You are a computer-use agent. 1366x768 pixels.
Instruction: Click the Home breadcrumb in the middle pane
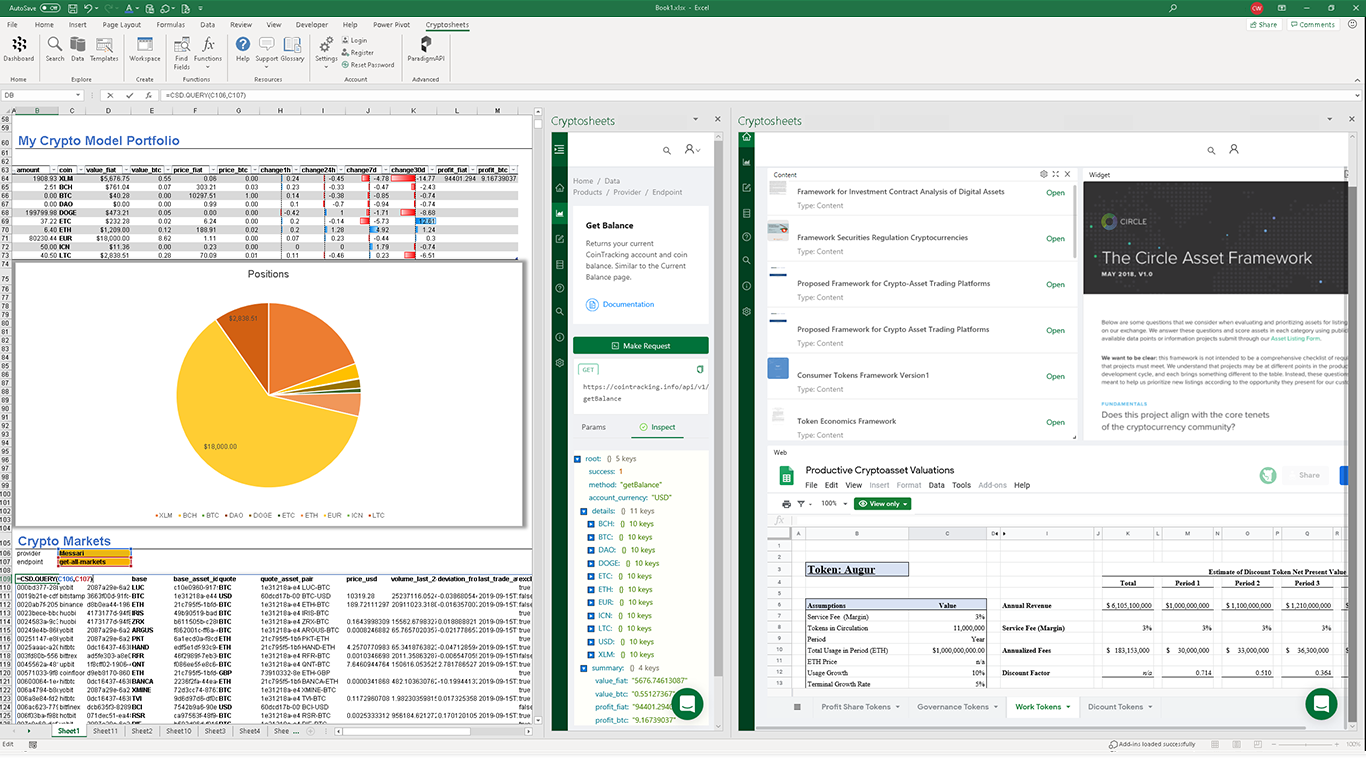(x=583, y=181)
